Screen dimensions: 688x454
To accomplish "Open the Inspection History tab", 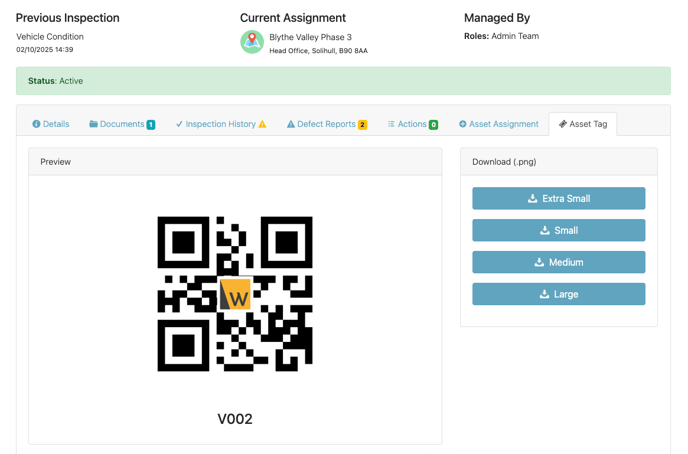I will 220,124.
